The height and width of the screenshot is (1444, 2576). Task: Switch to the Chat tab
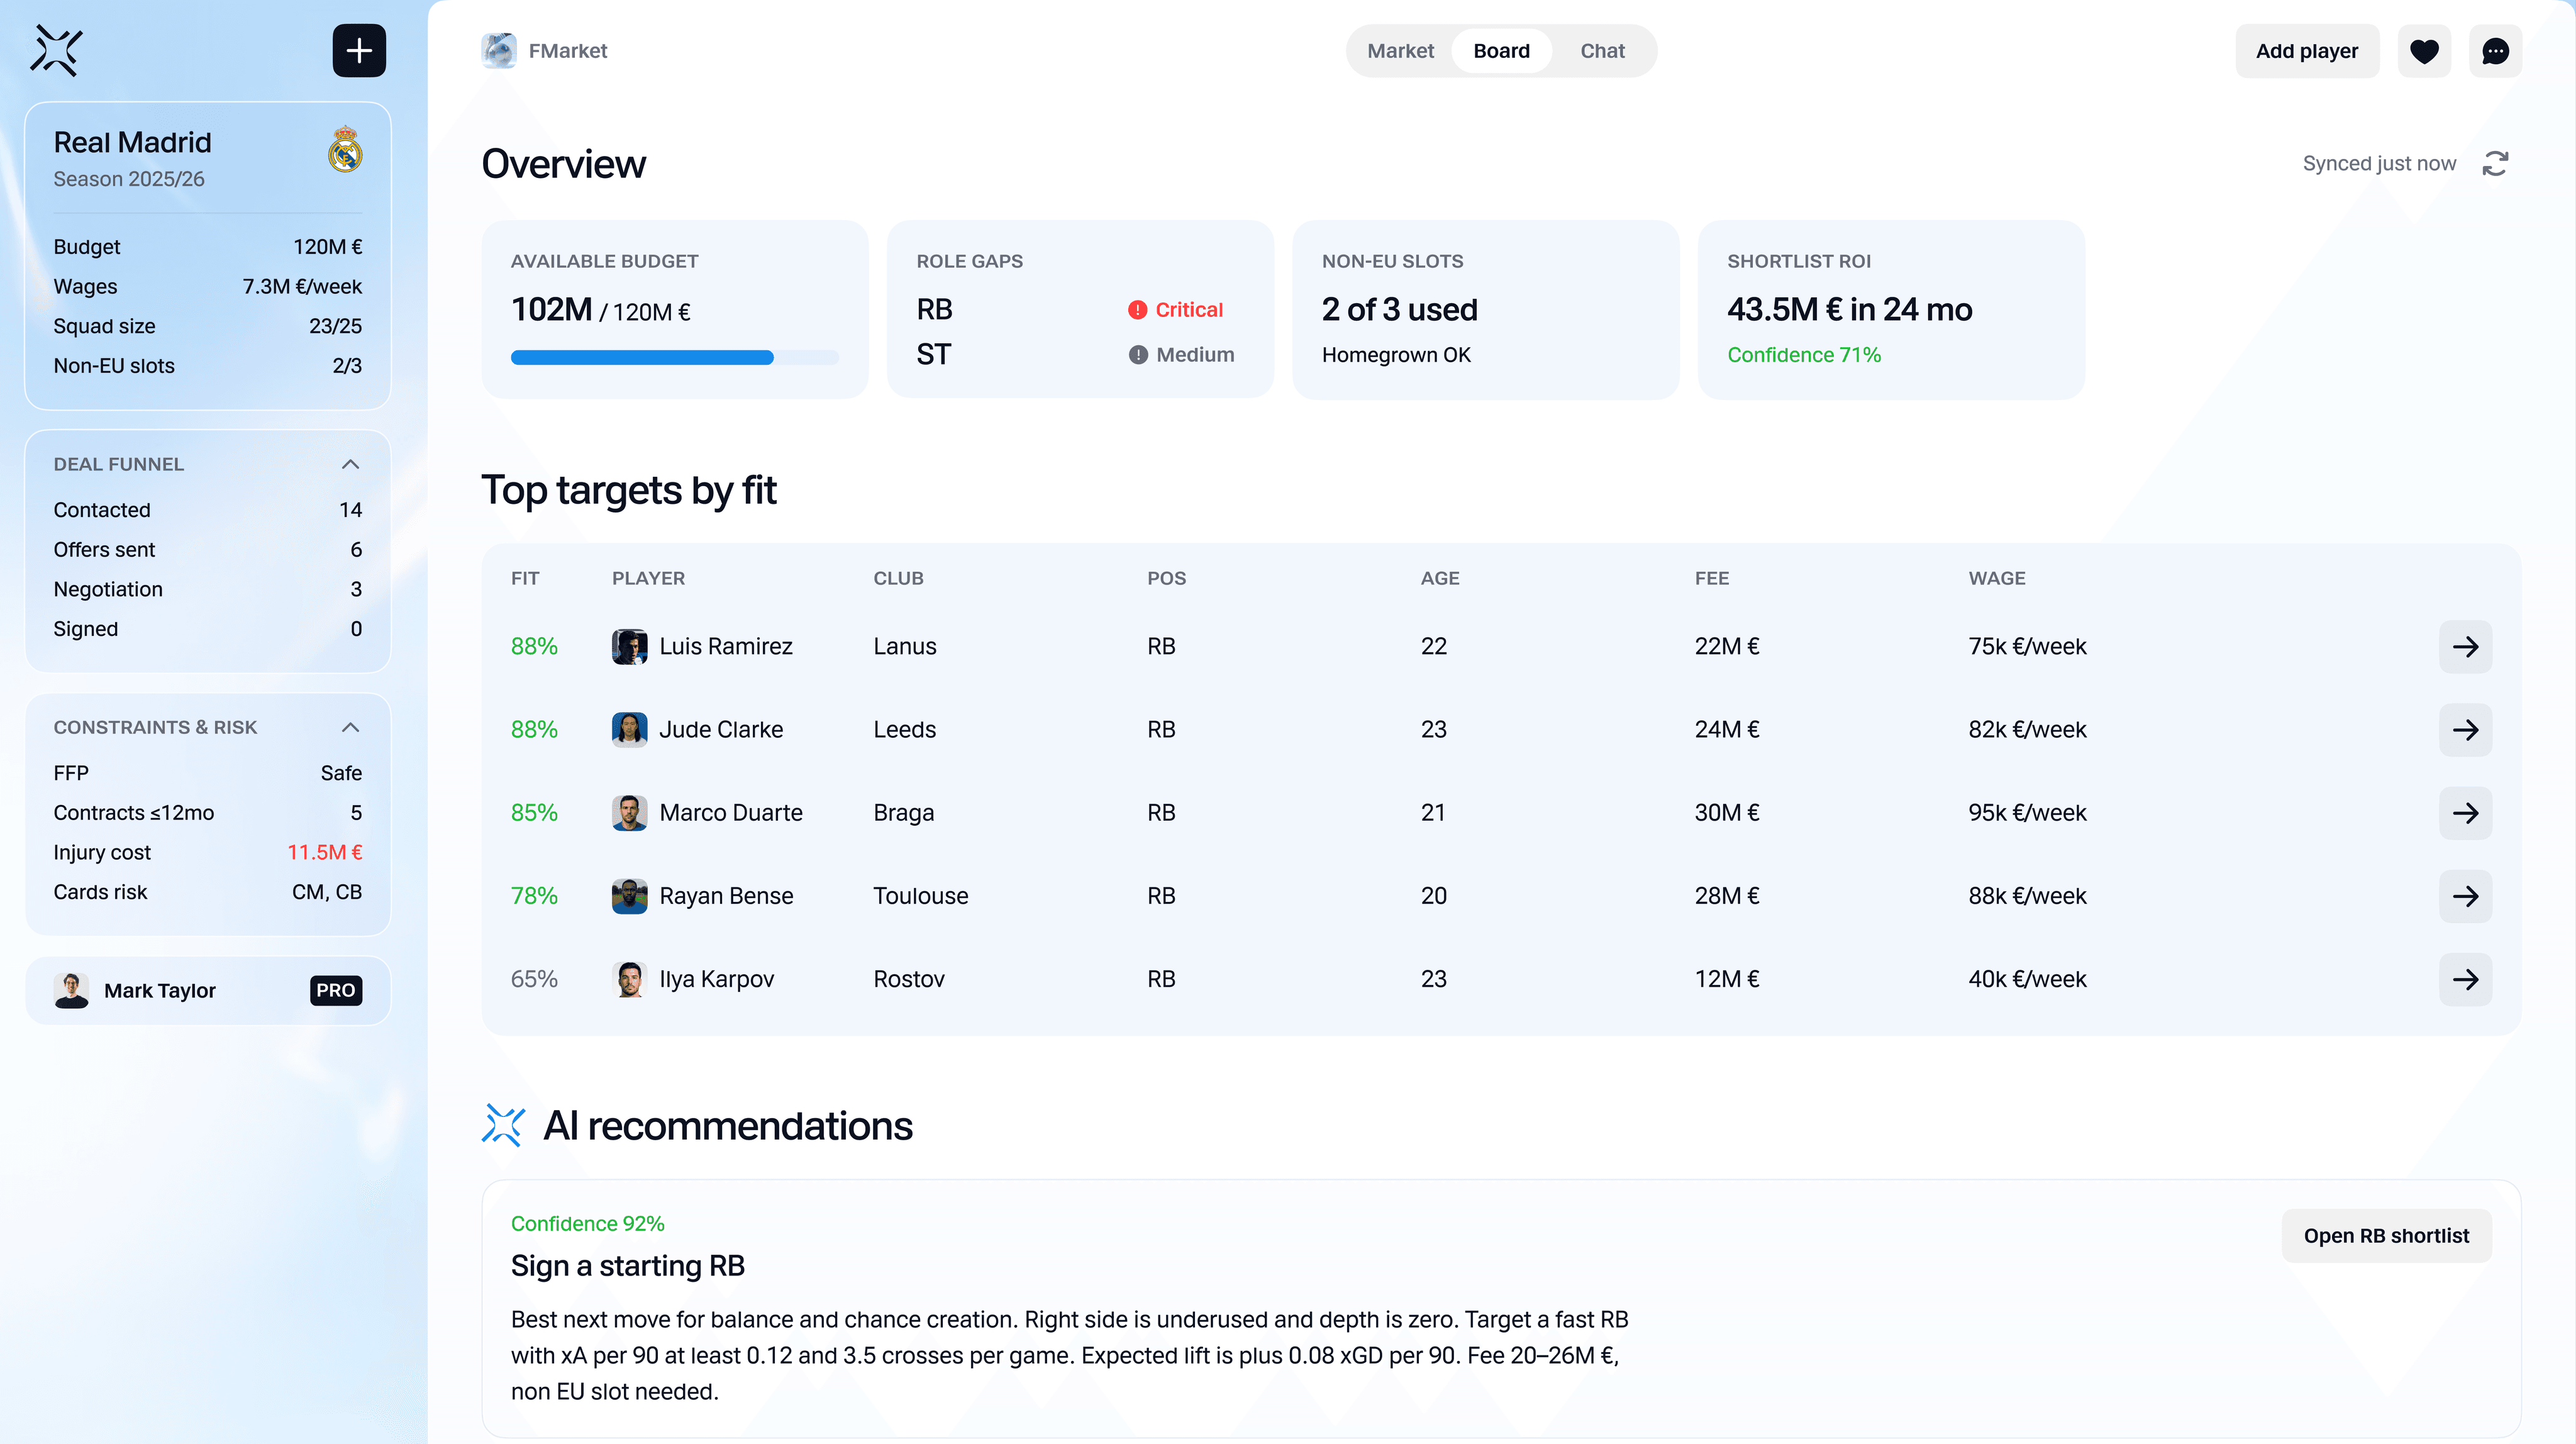[x=1602, y=51]
